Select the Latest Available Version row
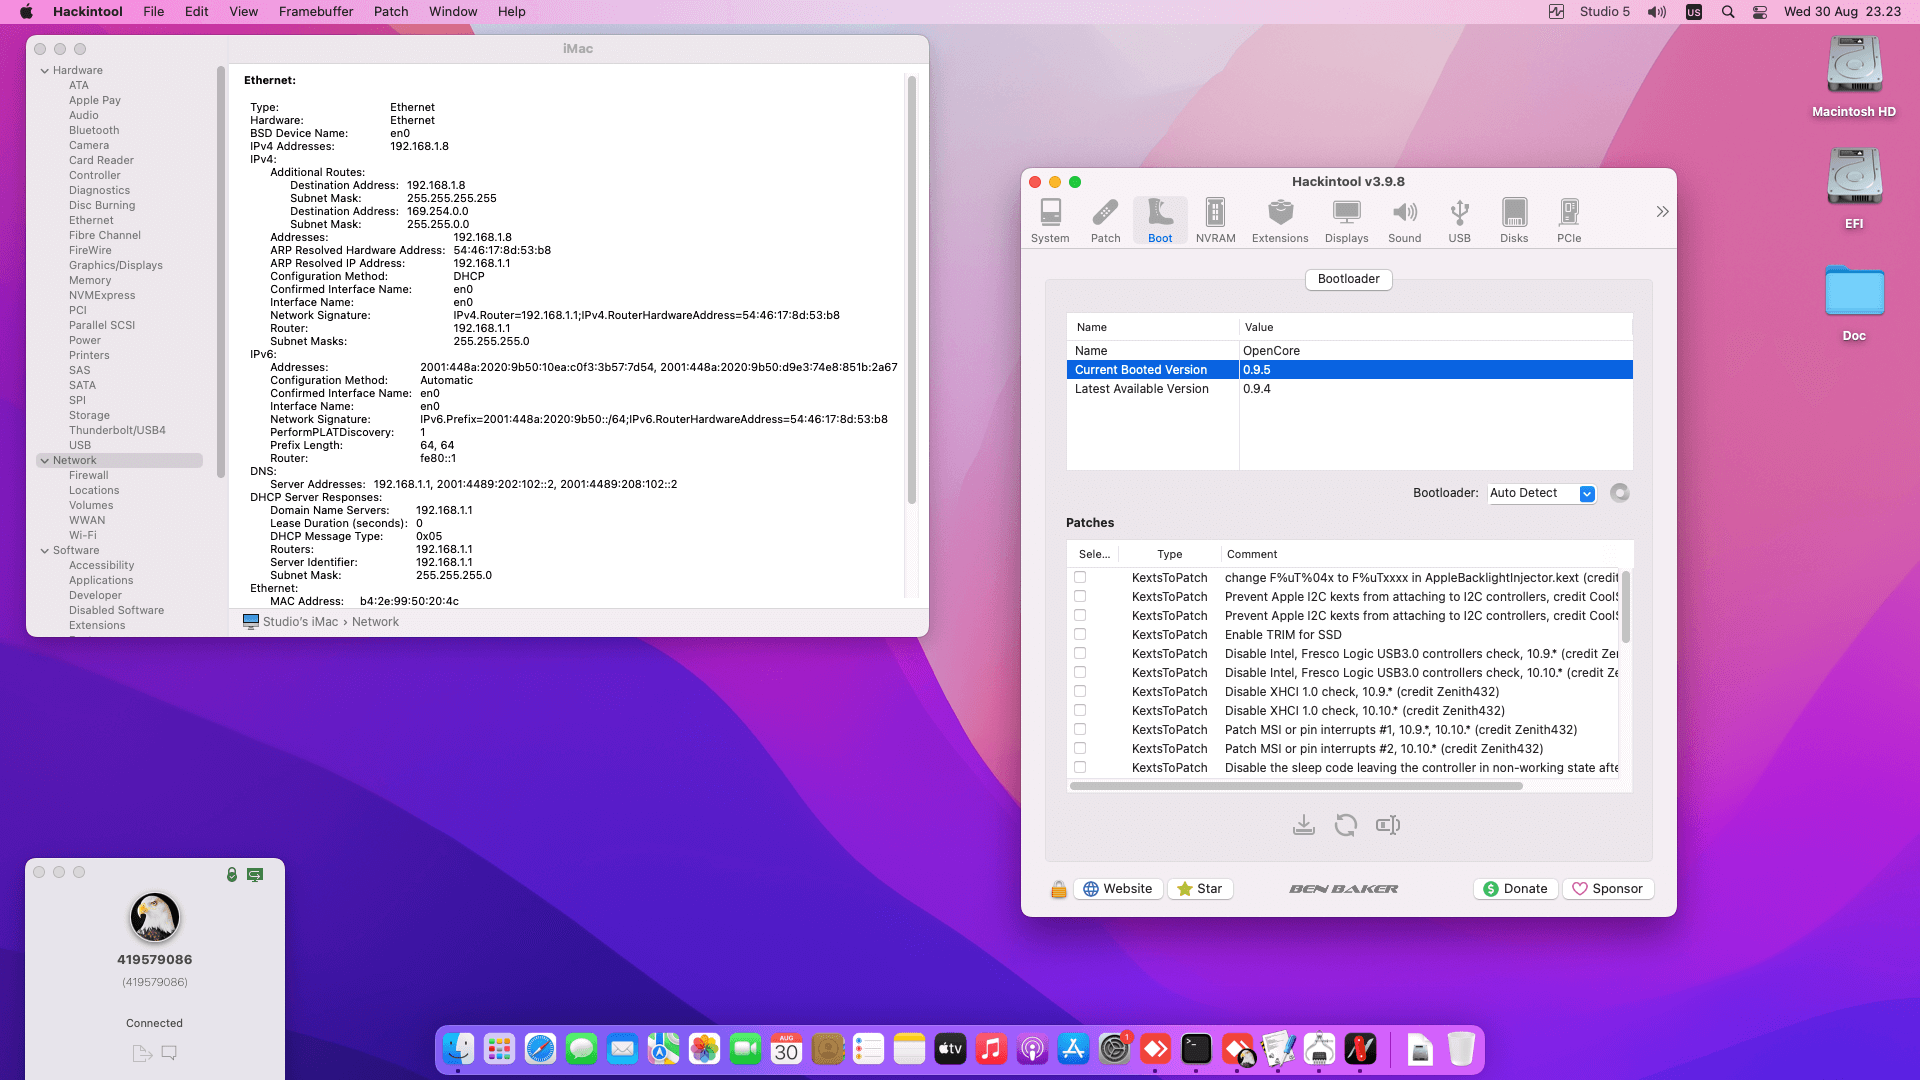Image resolution: width=1920 pixels, height=1080 pixels. [x=1350, y=389]
